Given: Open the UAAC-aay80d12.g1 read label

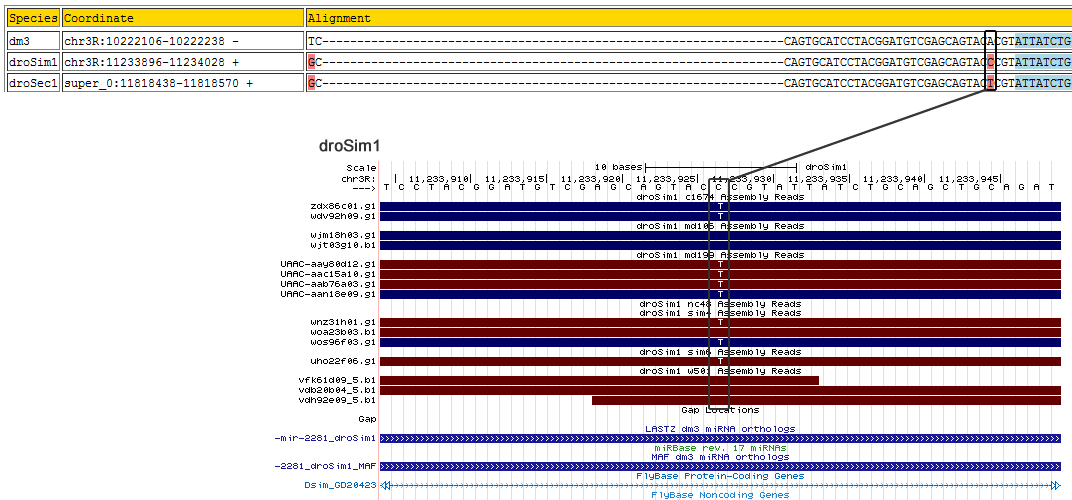Looking at the screenshot, I should pos(328,264).
